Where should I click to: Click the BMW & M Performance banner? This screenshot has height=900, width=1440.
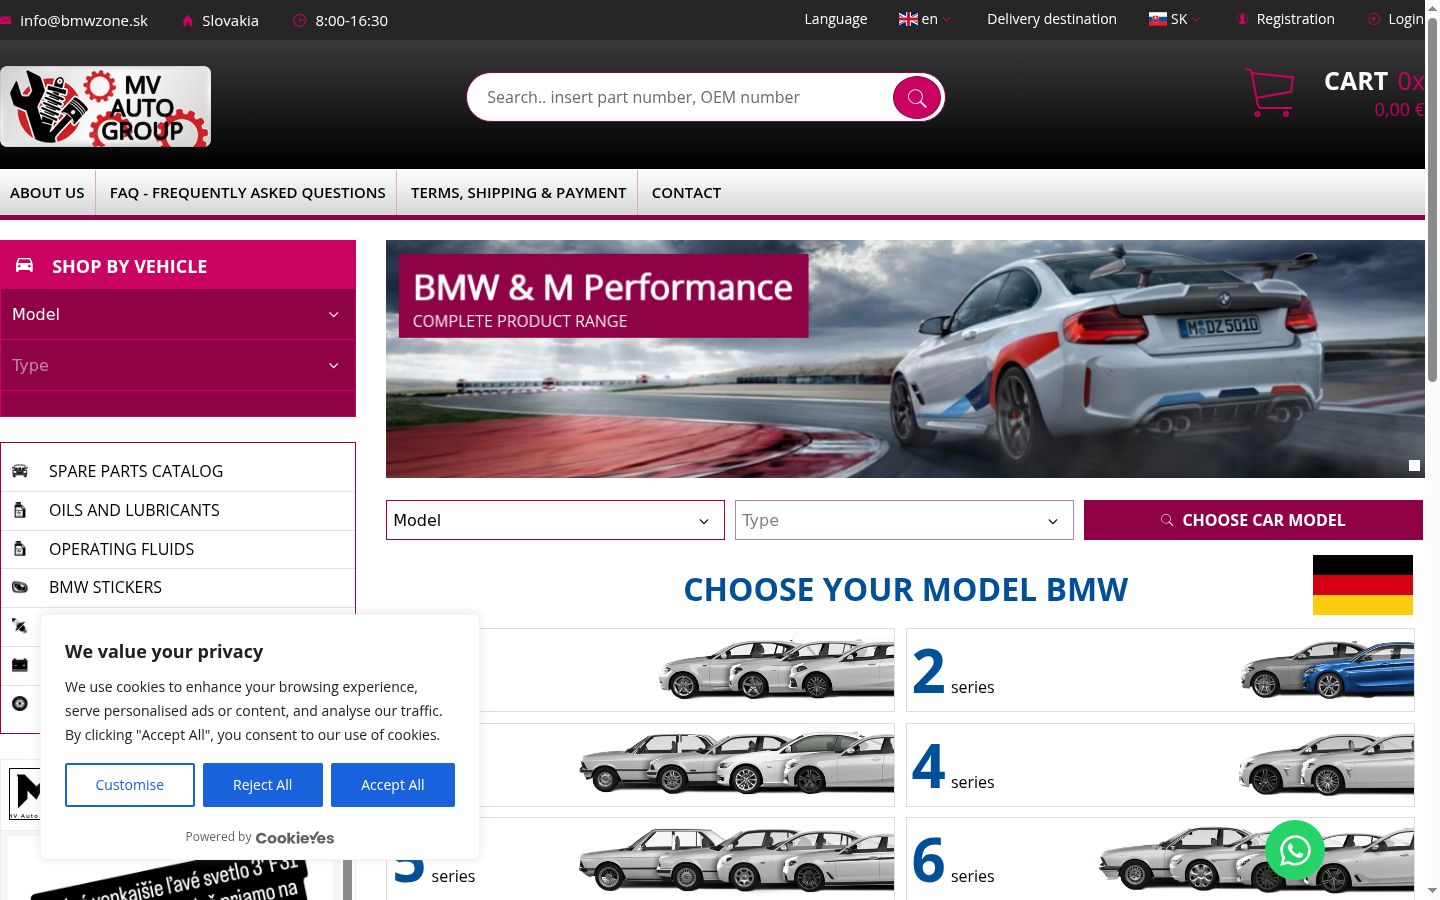click(905, 359)
